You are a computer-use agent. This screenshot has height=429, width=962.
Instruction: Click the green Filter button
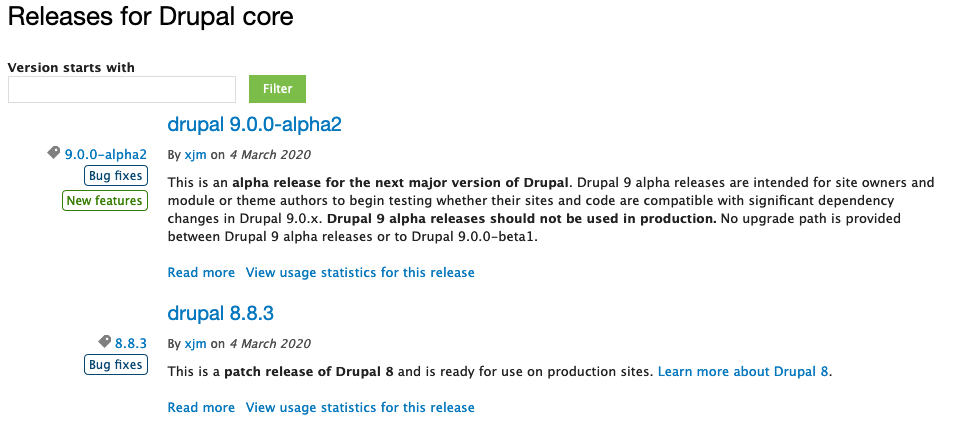[277, 89]
